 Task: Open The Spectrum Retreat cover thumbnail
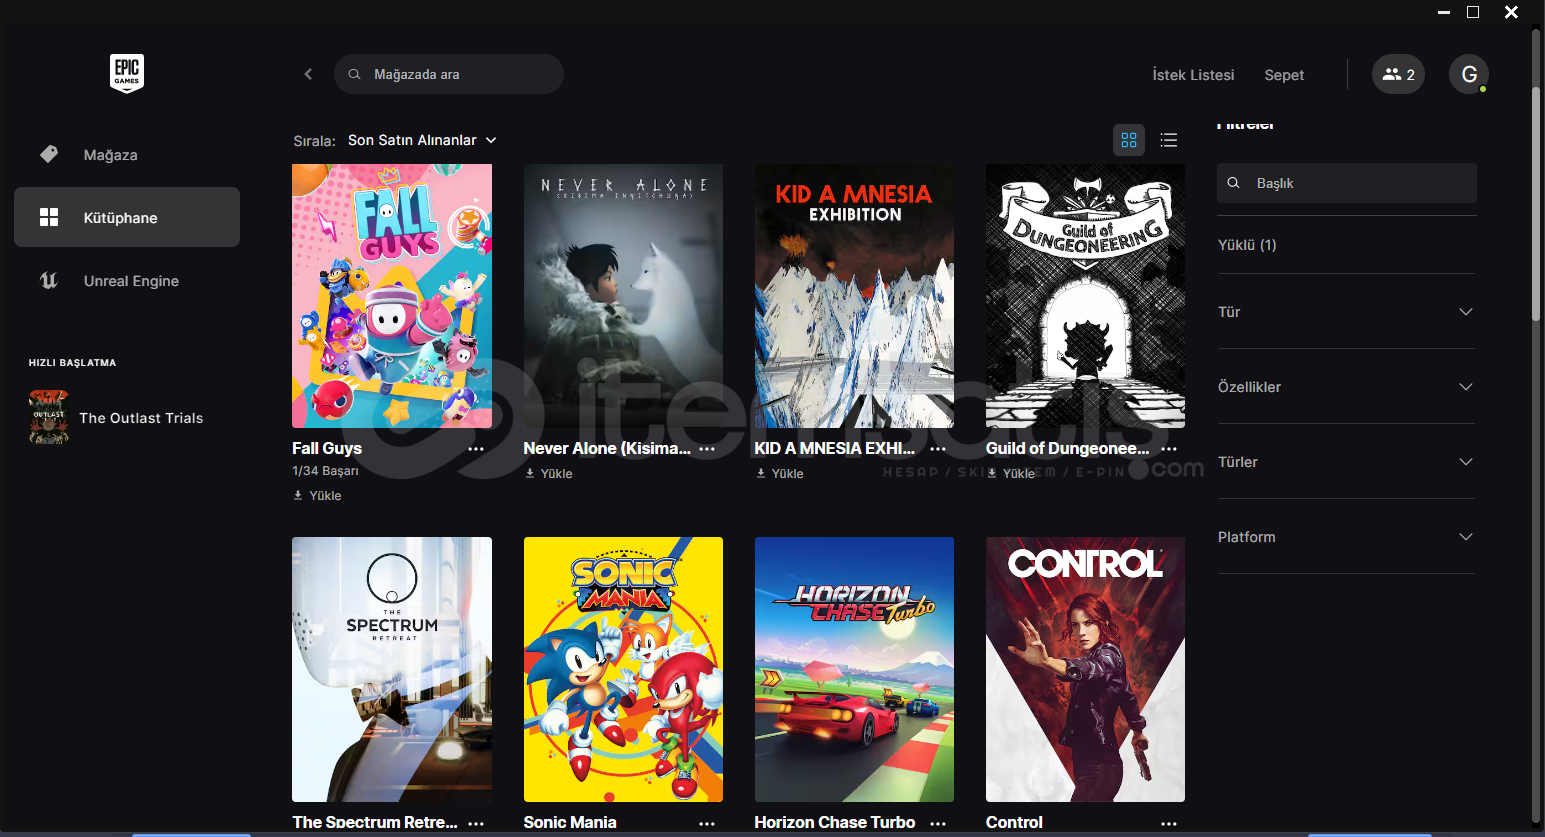(392, 669)
